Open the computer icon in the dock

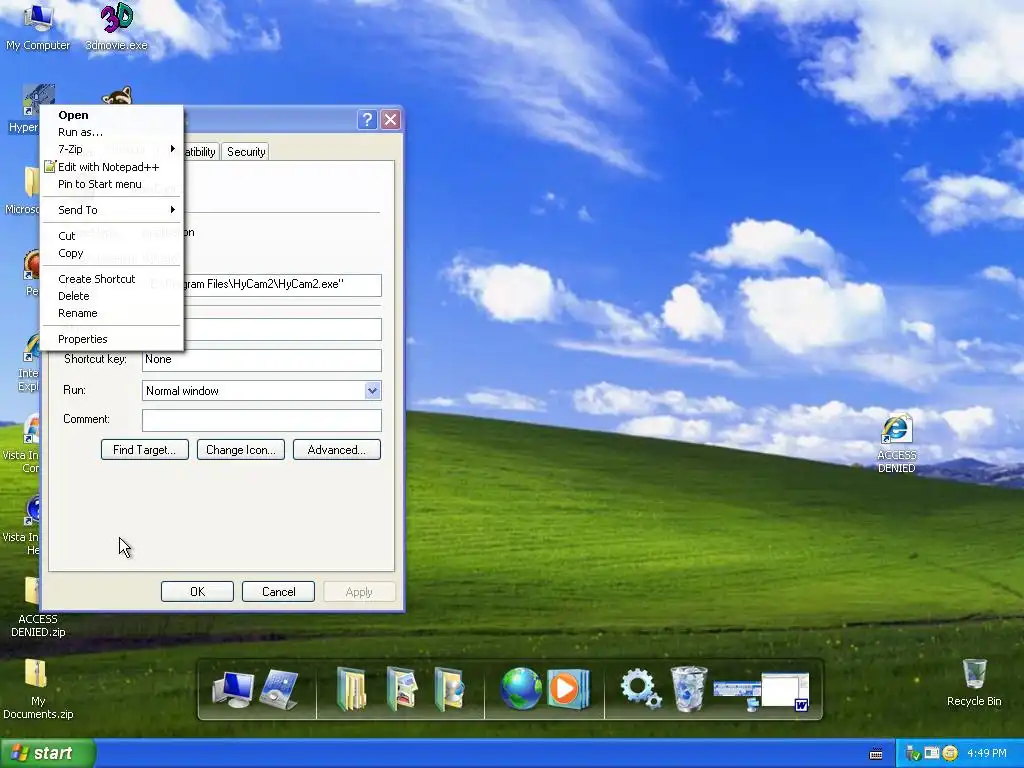coord(233,689)
